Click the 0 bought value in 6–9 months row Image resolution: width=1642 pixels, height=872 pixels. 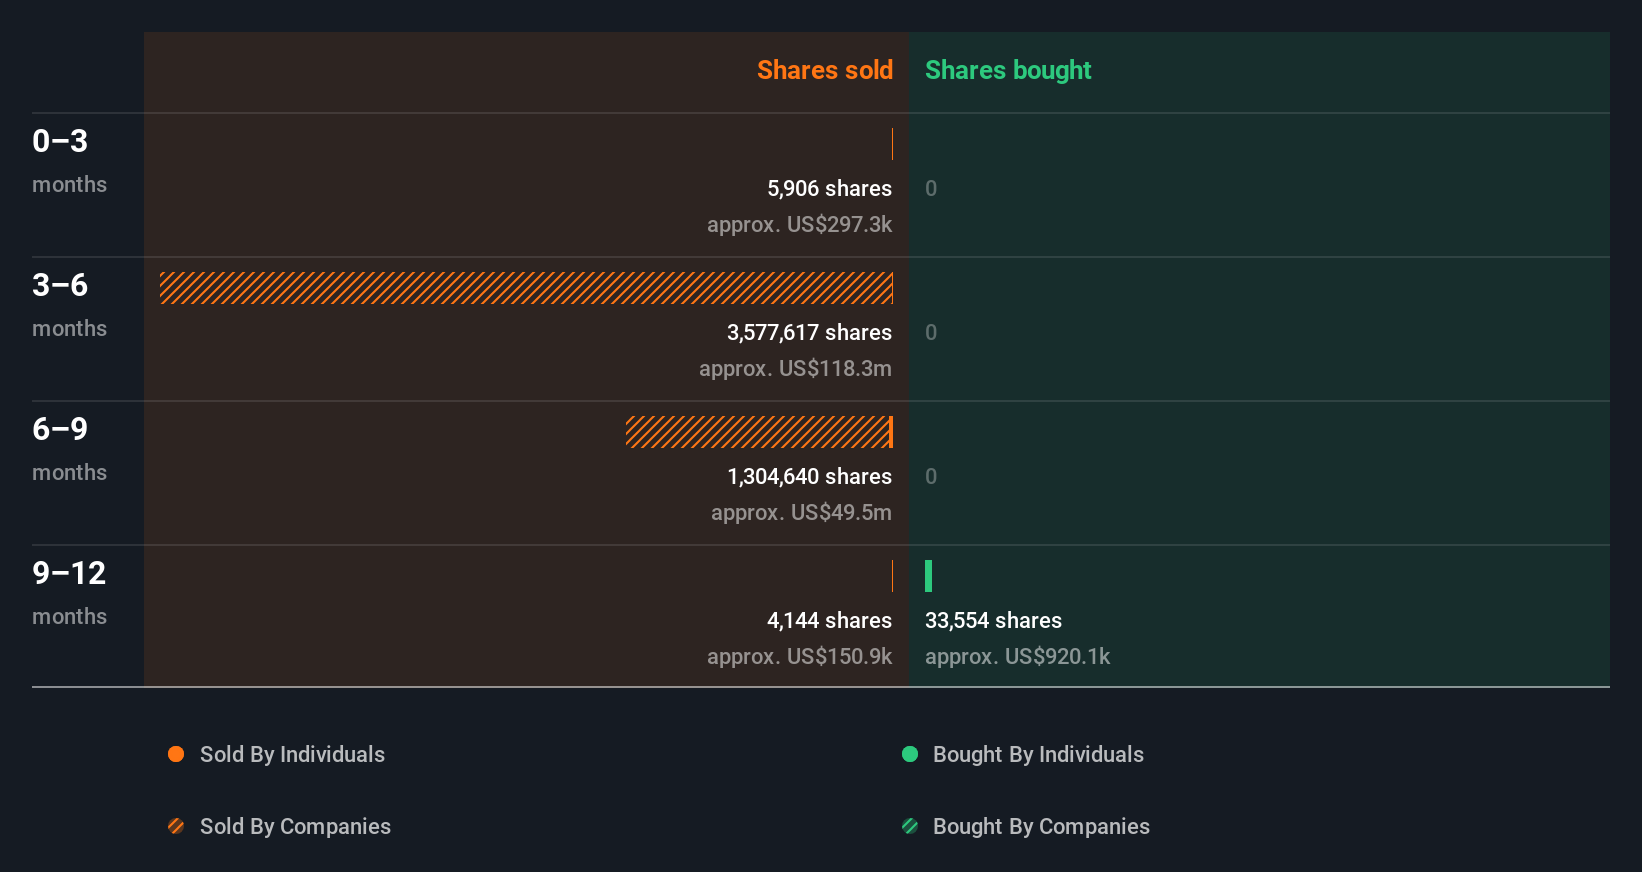pyautogui.click(x=931, y=476)
